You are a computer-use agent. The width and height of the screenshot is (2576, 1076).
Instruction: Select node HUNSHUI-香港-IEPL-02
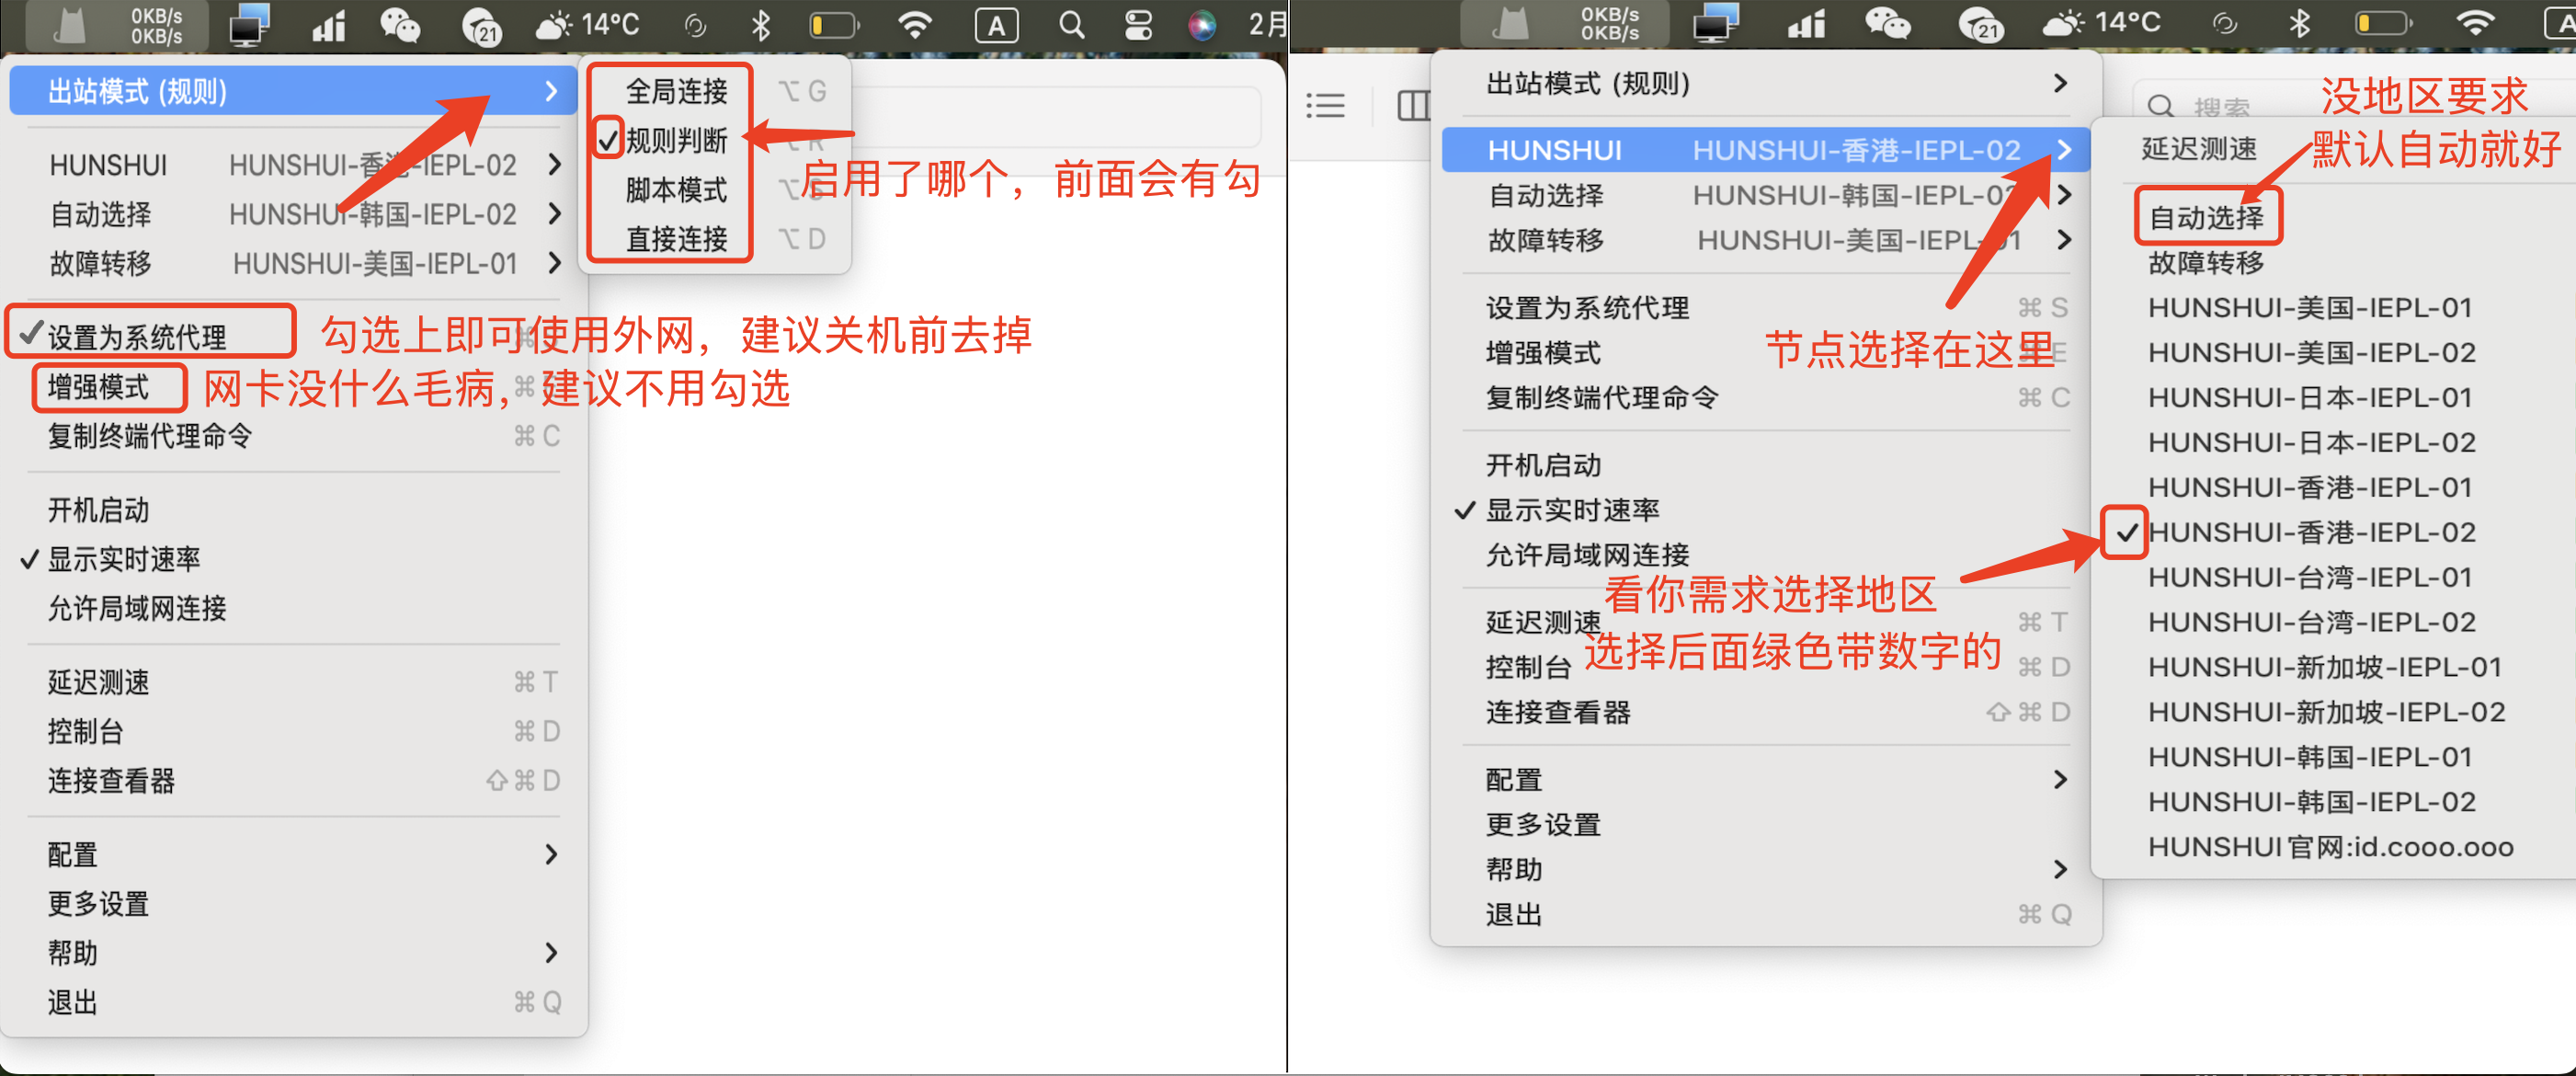2311,532
